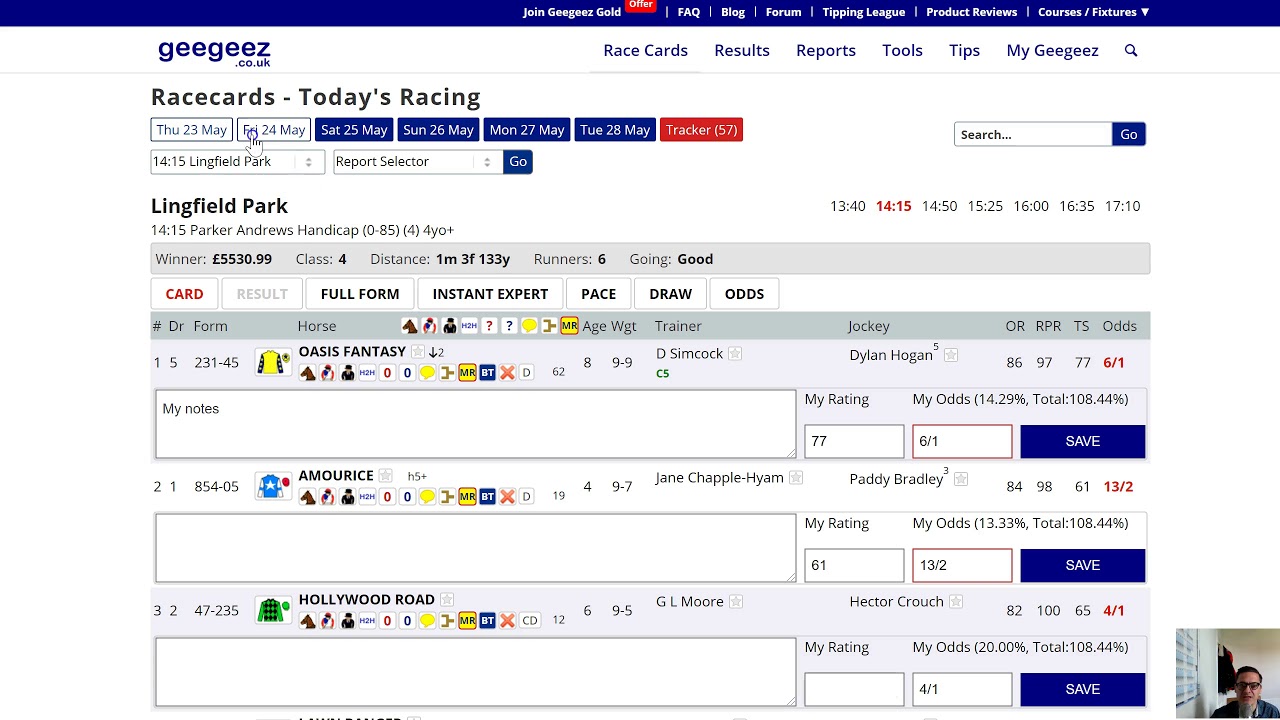Image resolution: width=1280 pixels, height=720 pixels.
Task: Click Oasis Fantasy BT icon
Action: point(487,373)
